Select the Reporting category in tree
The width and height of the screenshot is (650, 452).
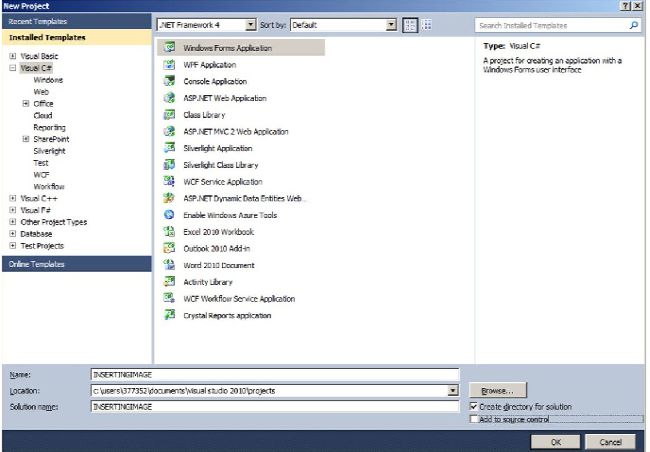[49, 127]
